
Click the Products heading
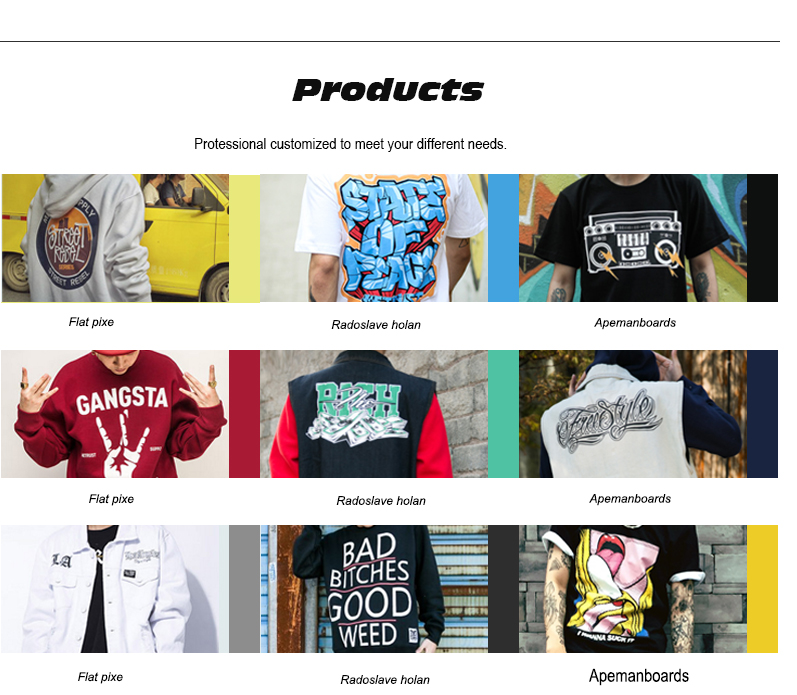tap(388, 90)
